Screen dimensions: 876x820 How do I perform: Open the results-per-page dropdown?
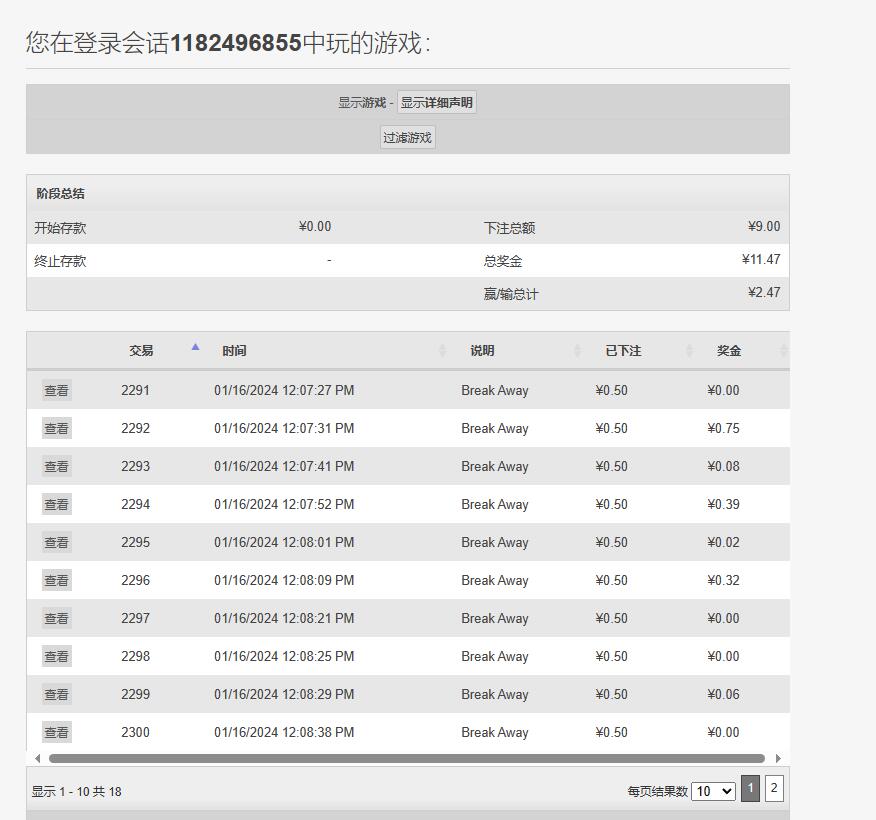coord(714,791)
